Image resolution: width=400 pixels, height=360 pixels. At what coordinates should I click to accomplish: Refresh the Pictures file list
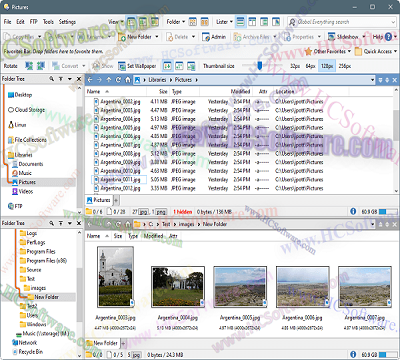pos(118,80)
